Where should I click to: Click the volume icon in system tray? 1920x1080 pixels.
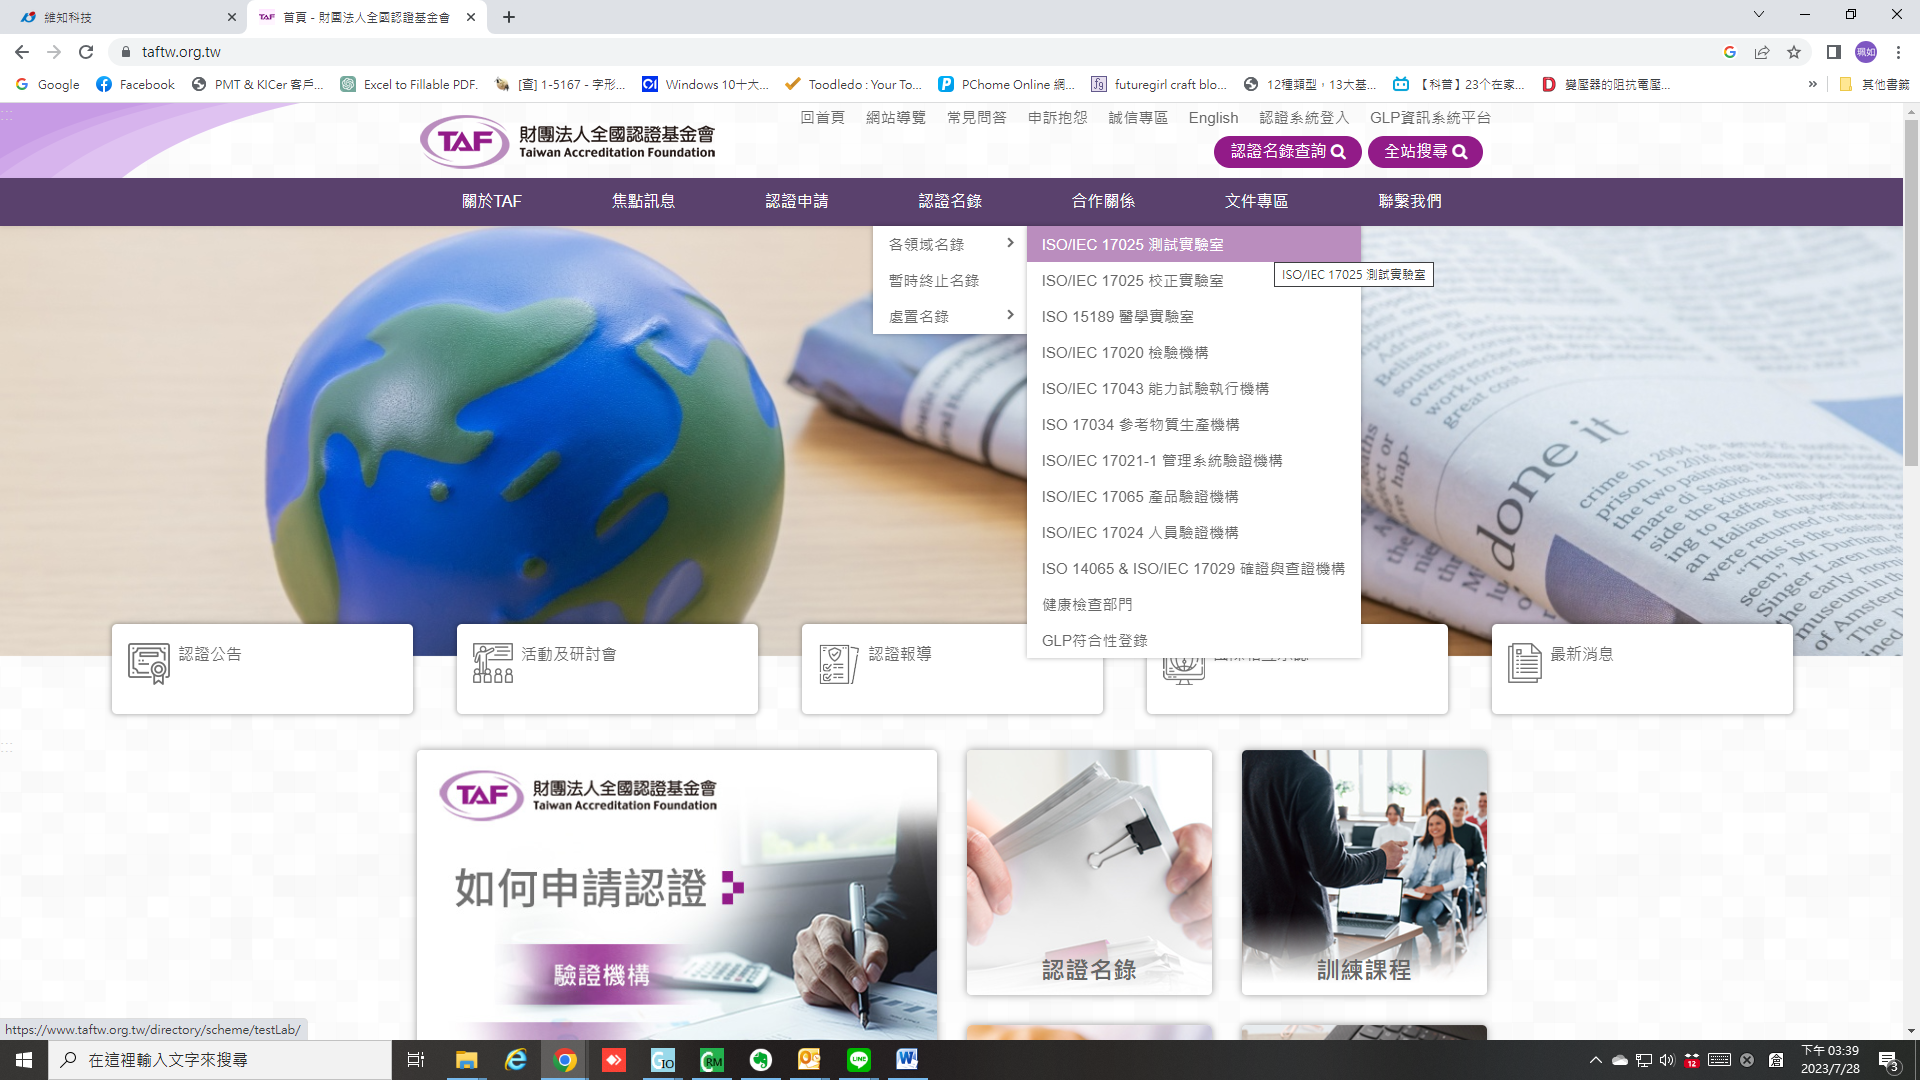[x=1666, y=1060]
